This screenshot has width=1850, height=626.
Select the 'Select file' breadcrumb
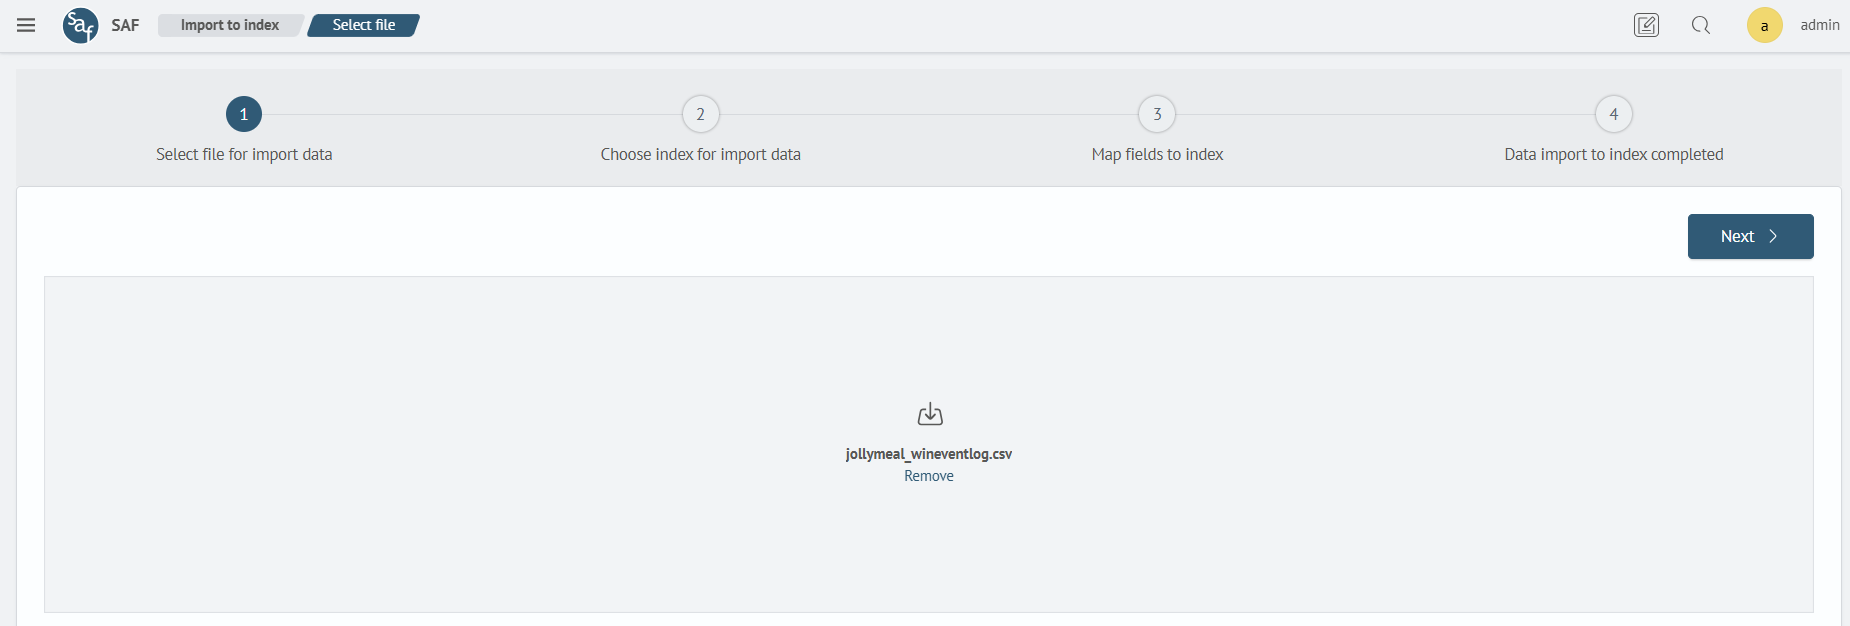[x=364, y=25]
